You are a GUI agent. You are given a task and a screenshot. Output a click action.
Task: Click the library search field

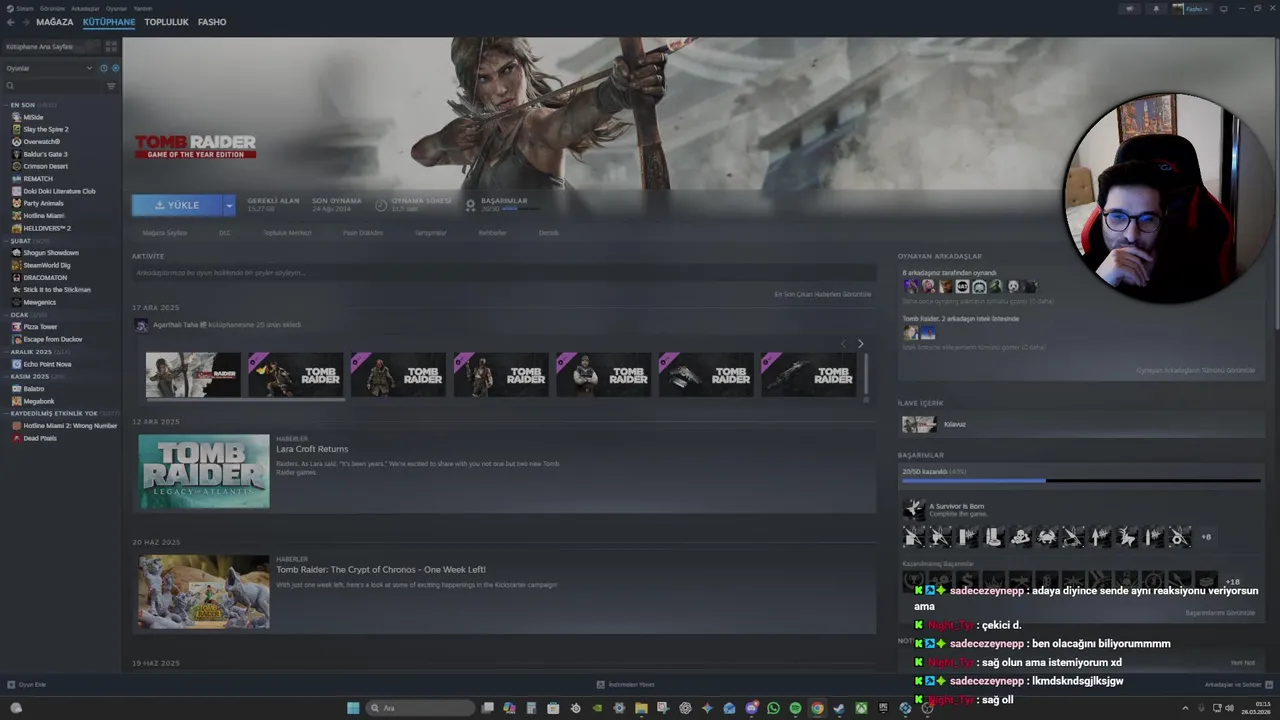(x=52, y=86)
